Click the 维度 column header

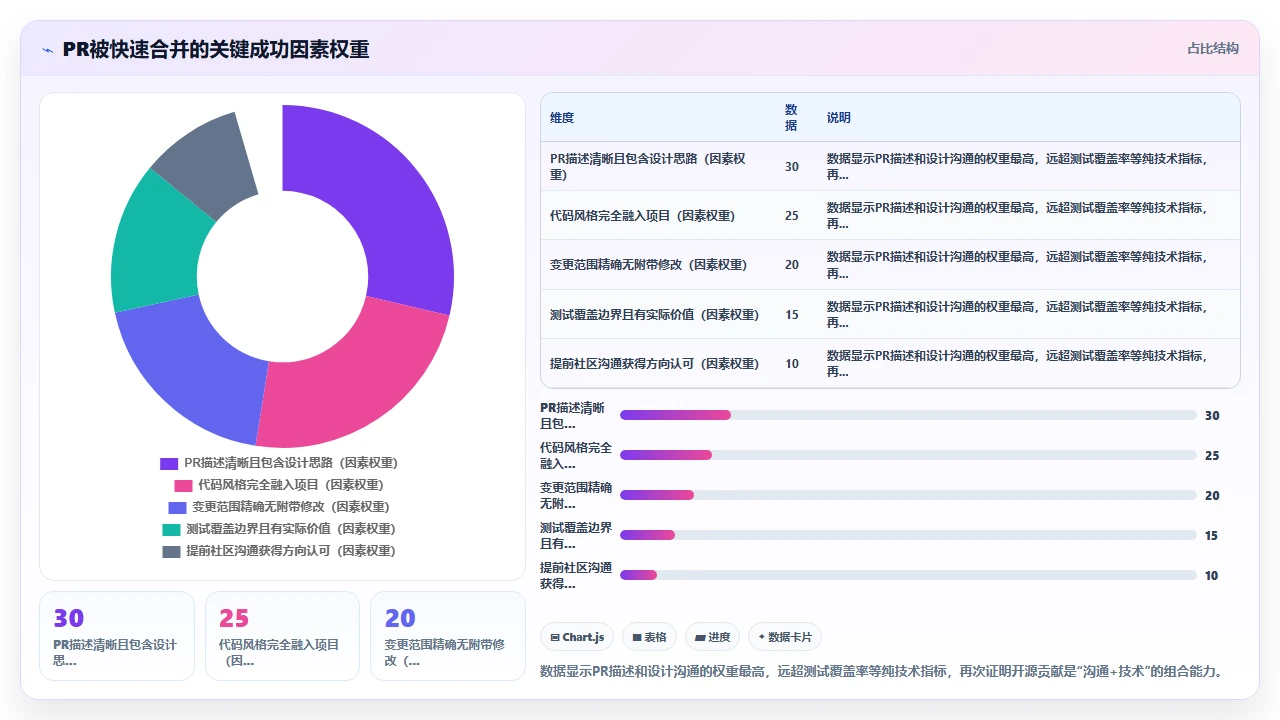click(562, 118)
